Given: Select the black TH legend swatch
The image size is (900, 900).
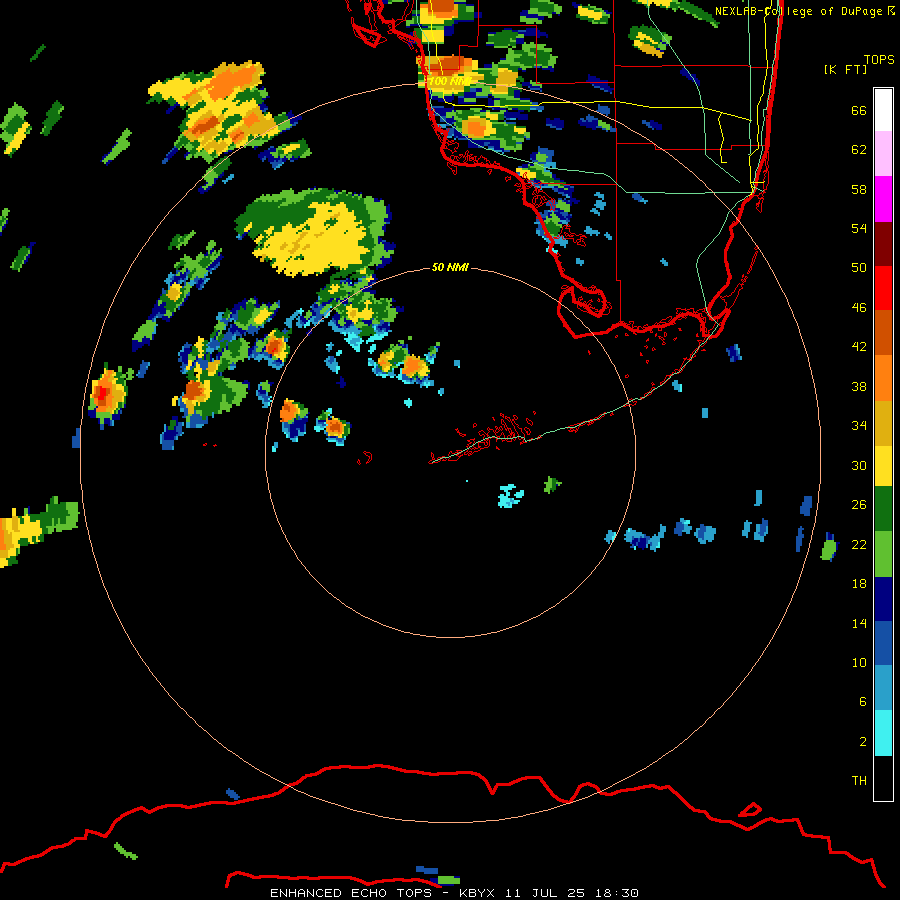Looking at the screenshot, I should [883, 778].
